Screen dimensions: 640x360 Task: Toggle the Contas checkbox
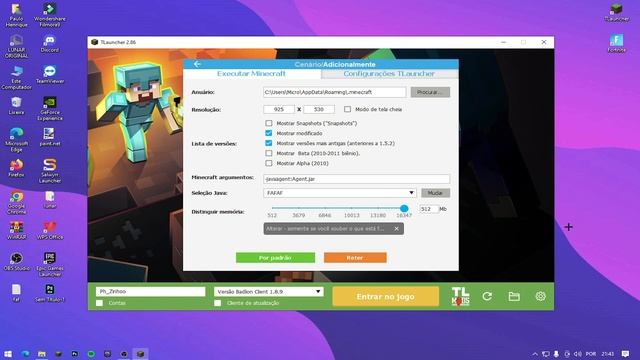(99, 303)
